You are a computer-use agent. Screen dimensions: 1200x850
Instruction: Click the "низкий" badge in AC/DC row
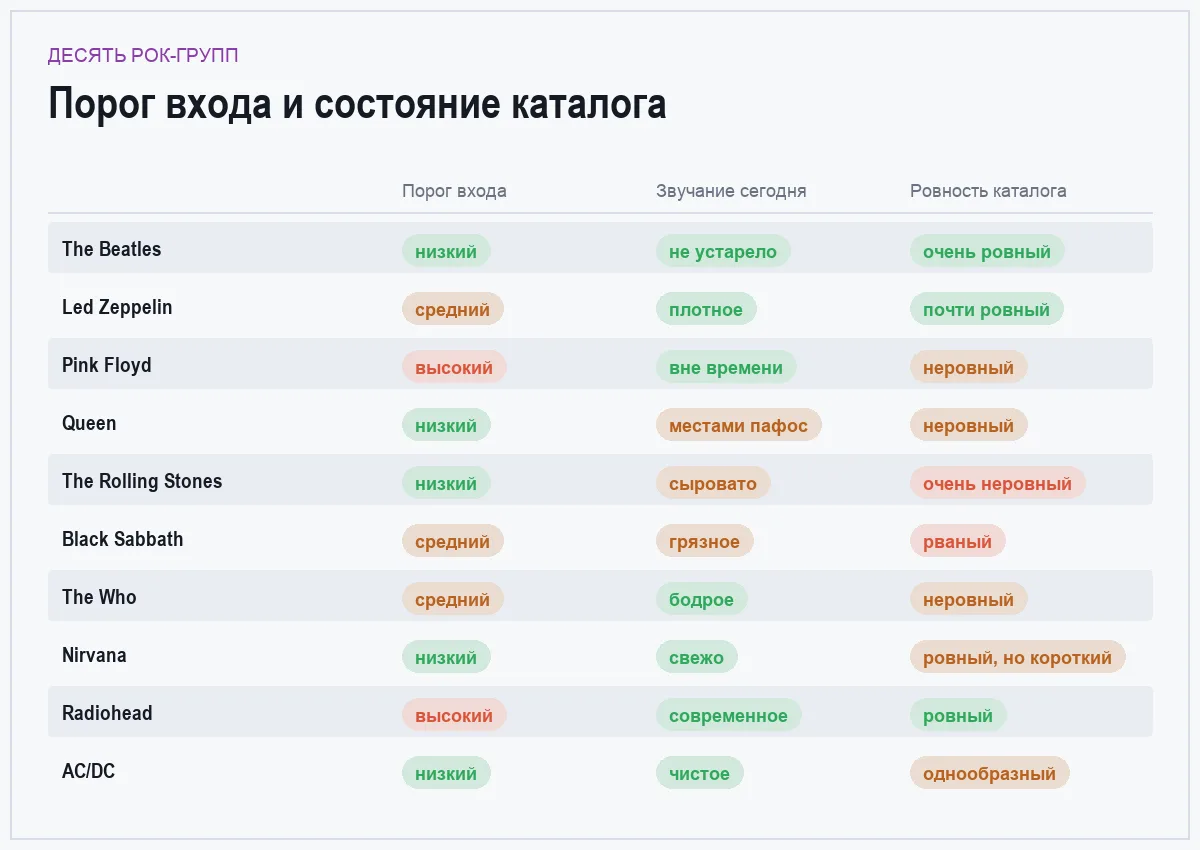[x=446, y=773]
